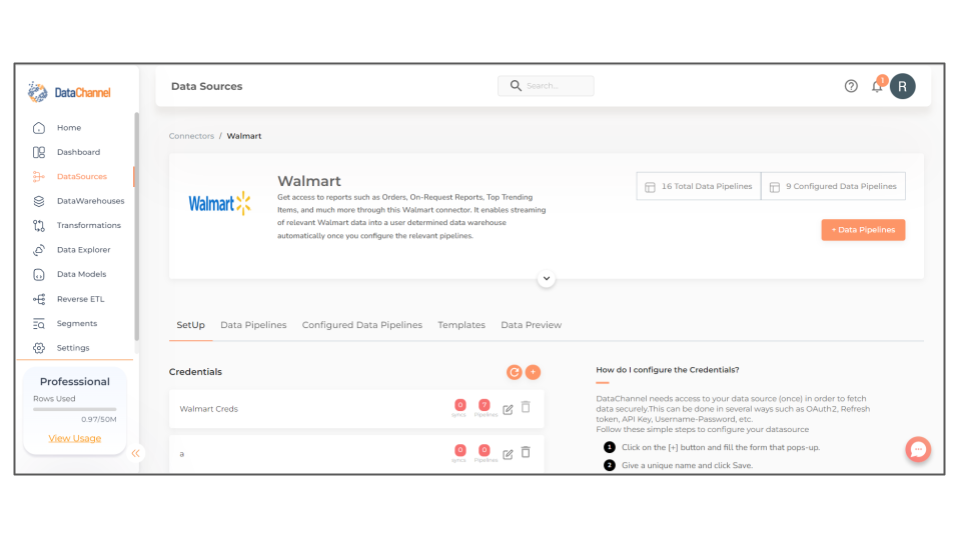Viewport: 960px width, 540px height.
Task: Open Data Models page
Action: tap(81, 274)
